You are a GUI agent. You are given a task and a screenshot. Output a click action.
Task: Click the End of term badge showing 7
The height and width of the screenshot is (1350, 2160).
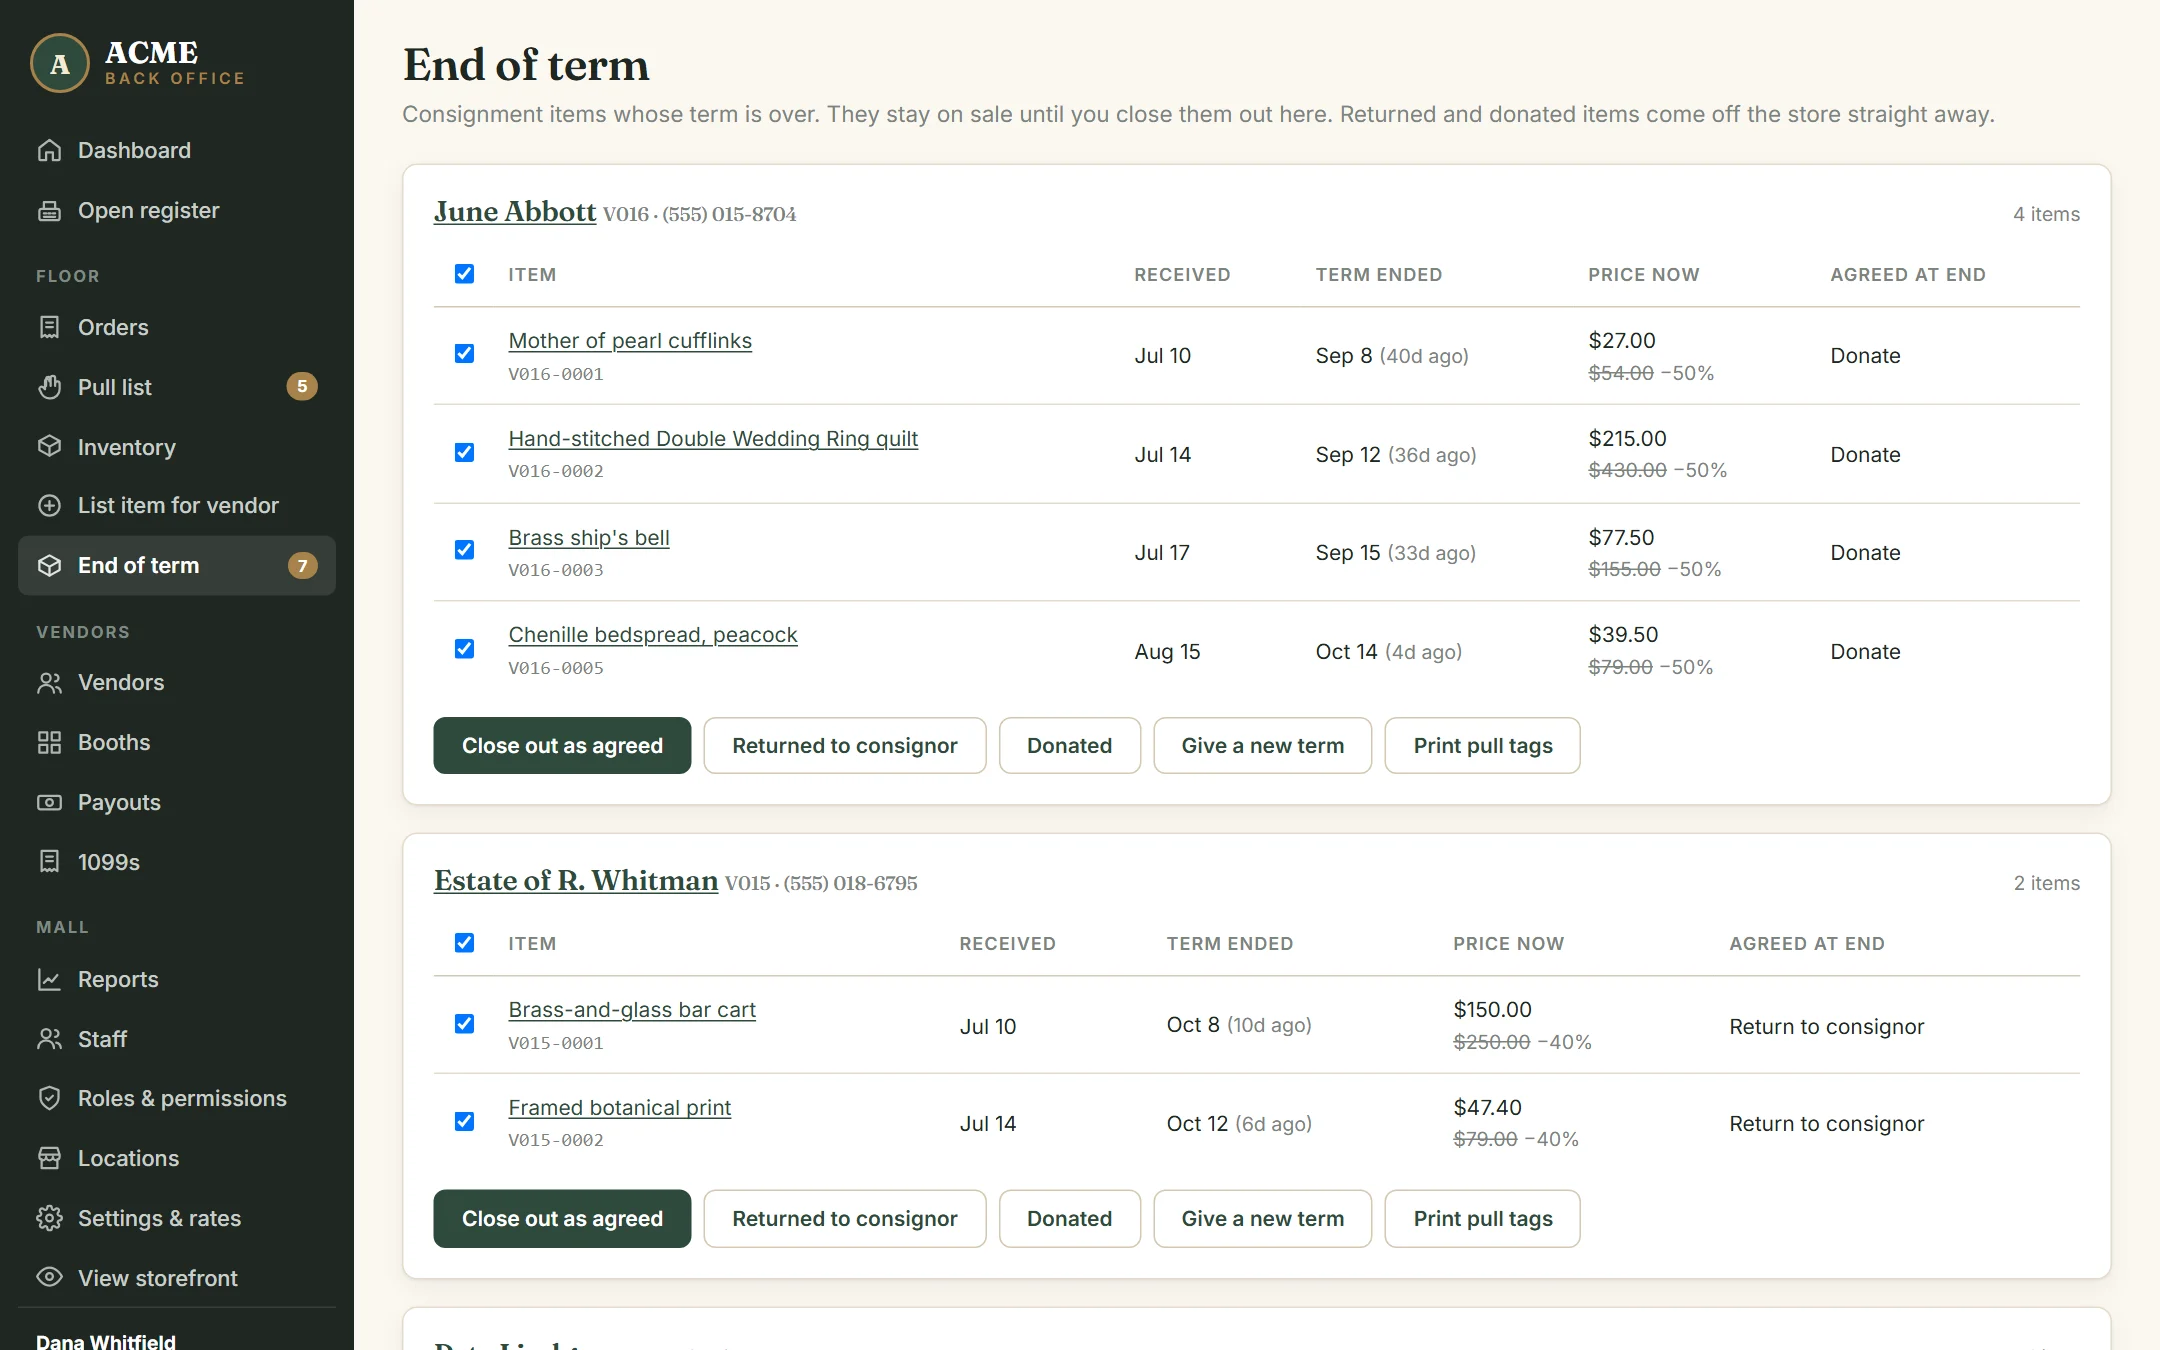click(x=302, y=565)
